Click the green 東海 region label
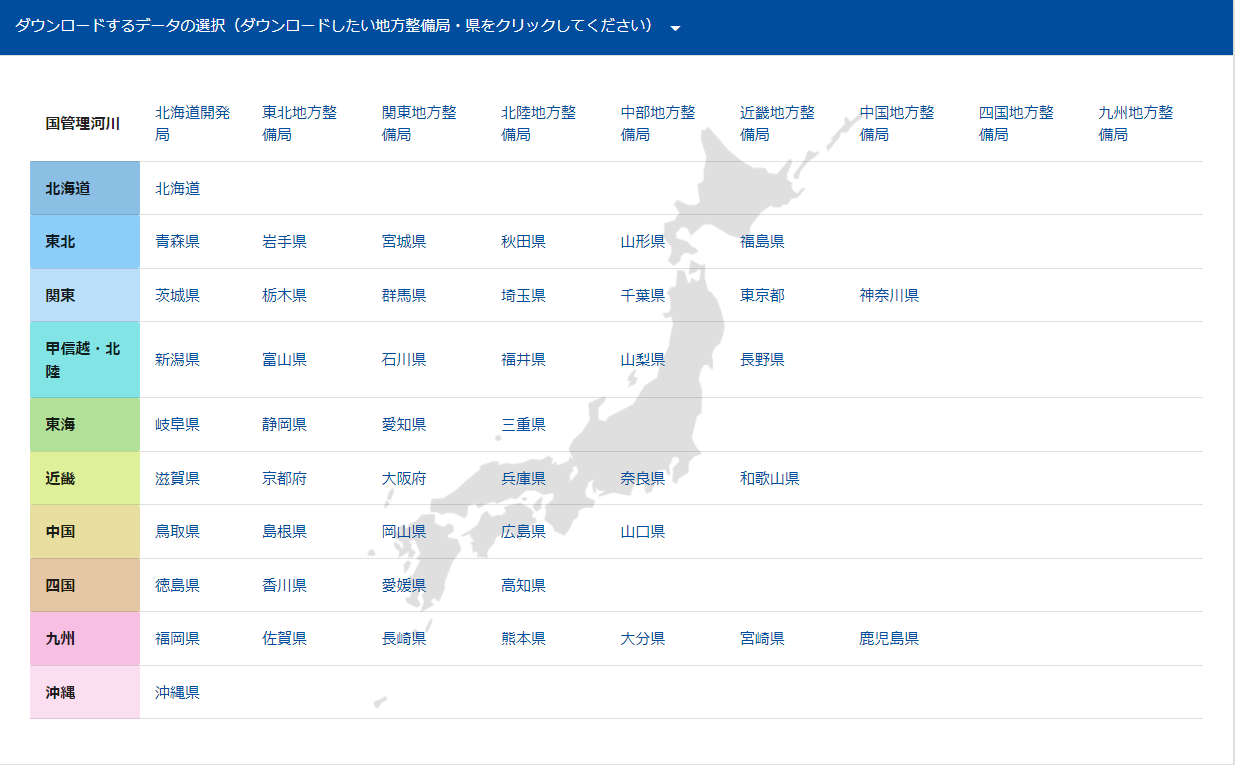This screenshot has height=765, width=1235. 85,424
